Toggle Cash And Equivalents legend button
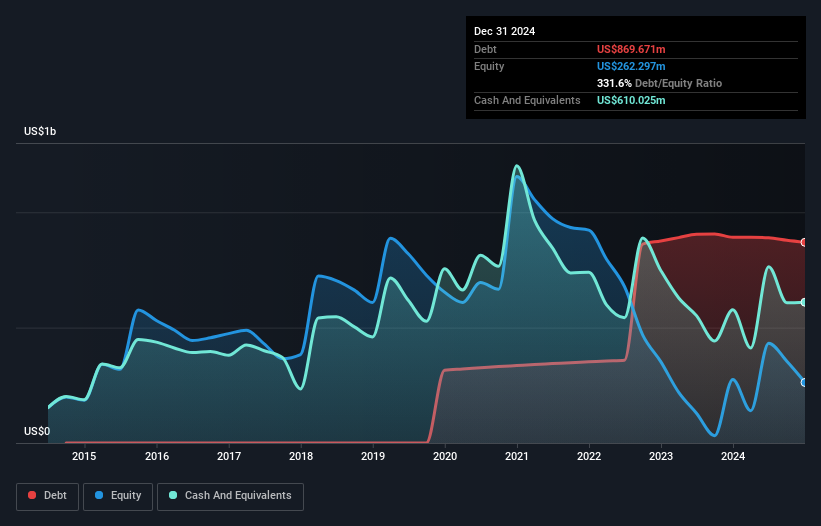Viewport: 821px width, 526px height. [230, 496]
